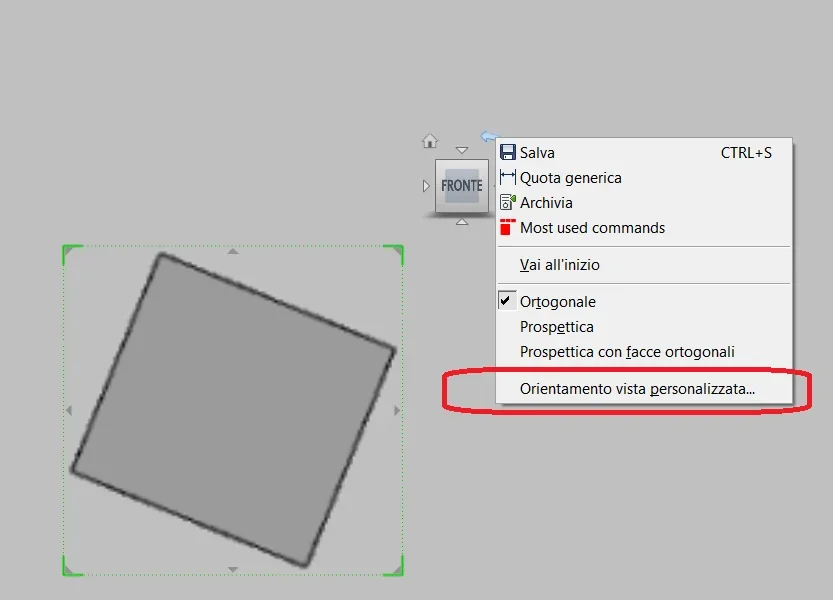Viewport: 833px width, 600px height.
Task: Click the ViewCube upper triangle arrow
Action: point(462,150)
